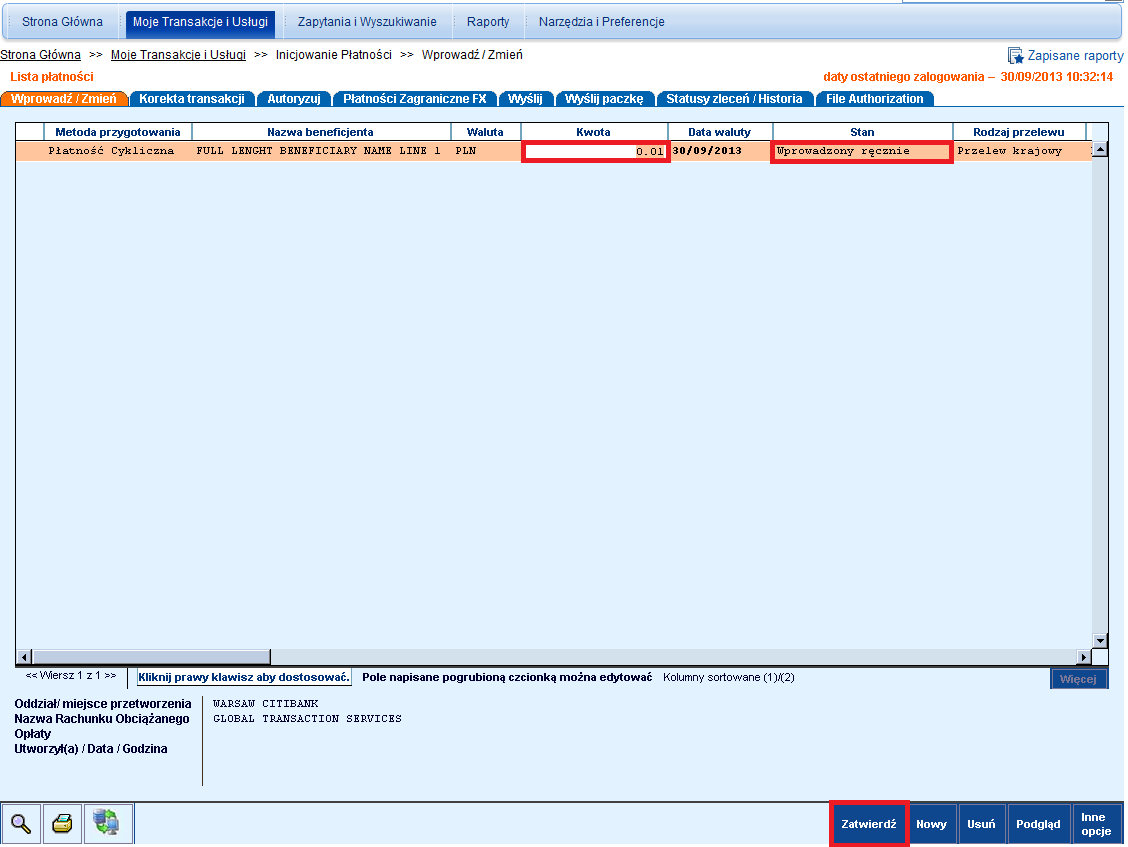The image size is (1128, 847).
Task: Click the Nowy button
Action: (932, 824)
